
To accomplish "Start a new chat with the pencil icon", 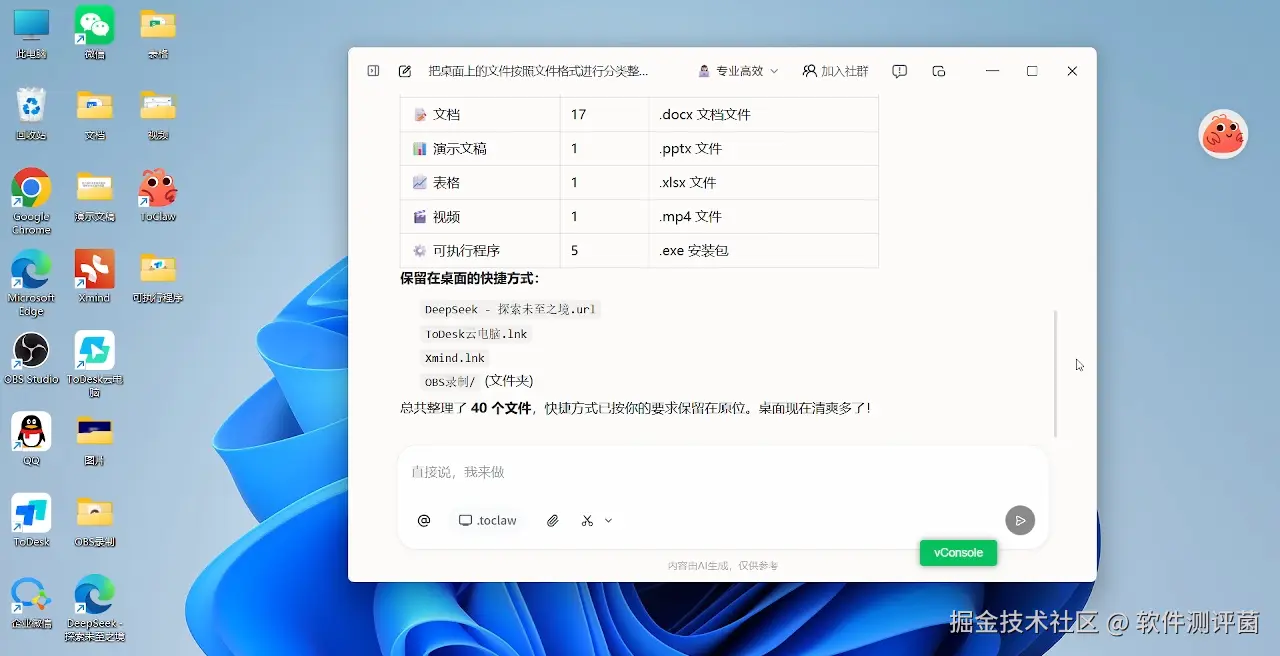I will click(404, 70).
